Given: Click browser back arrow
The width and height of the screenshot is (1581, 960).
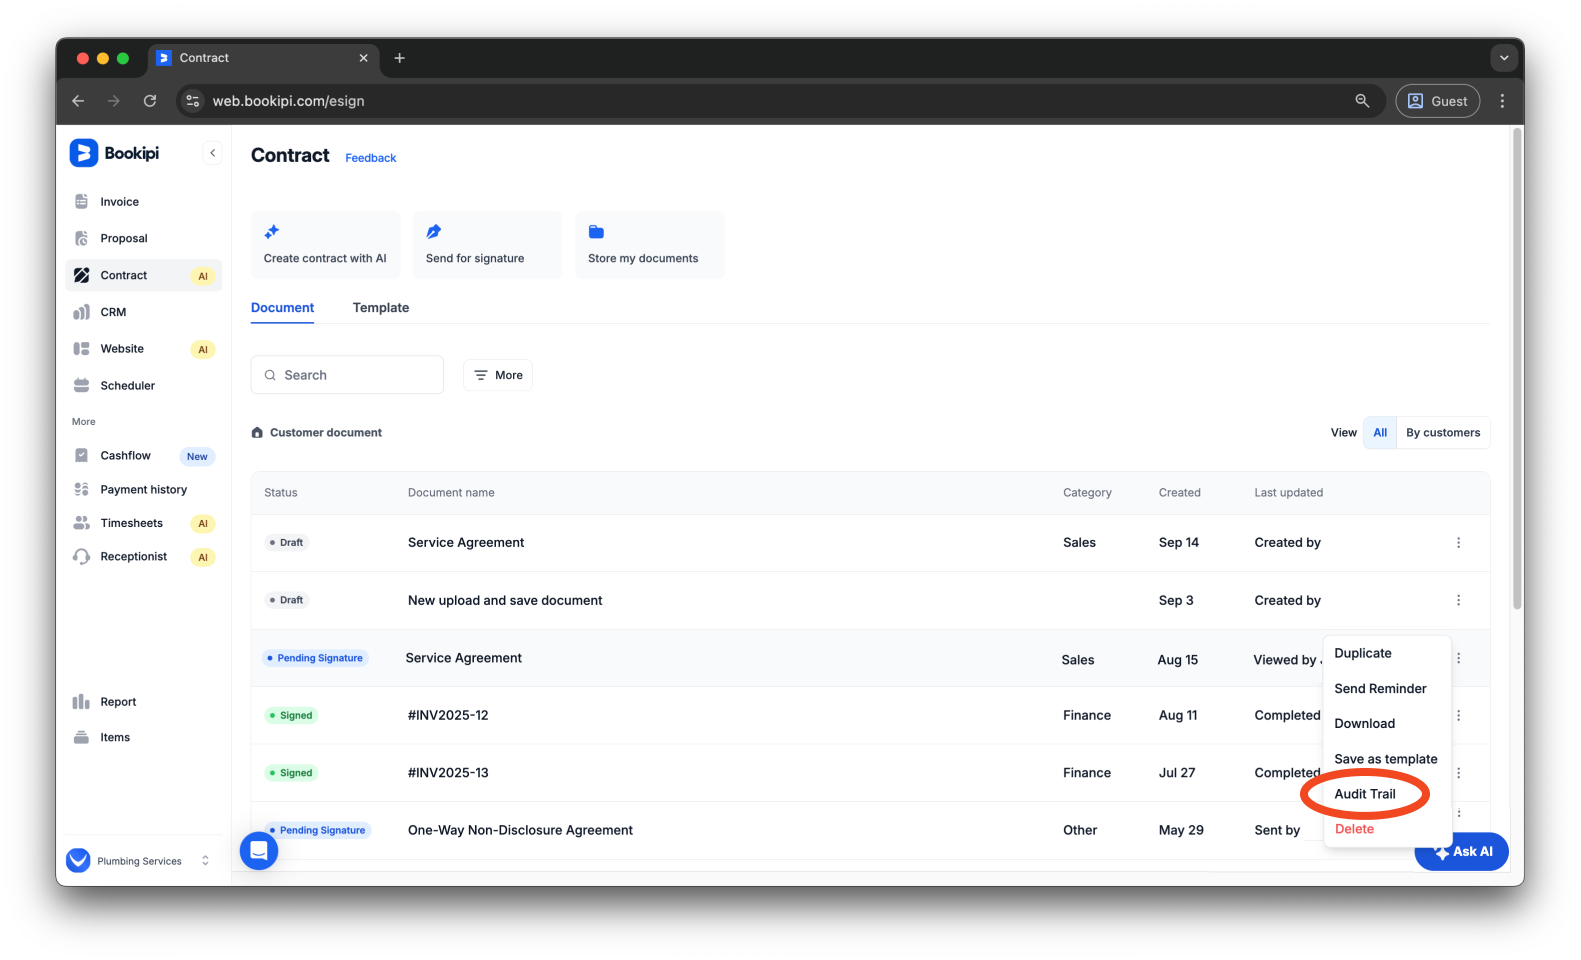Looking at the screenshot, I should tap(78, 101).
